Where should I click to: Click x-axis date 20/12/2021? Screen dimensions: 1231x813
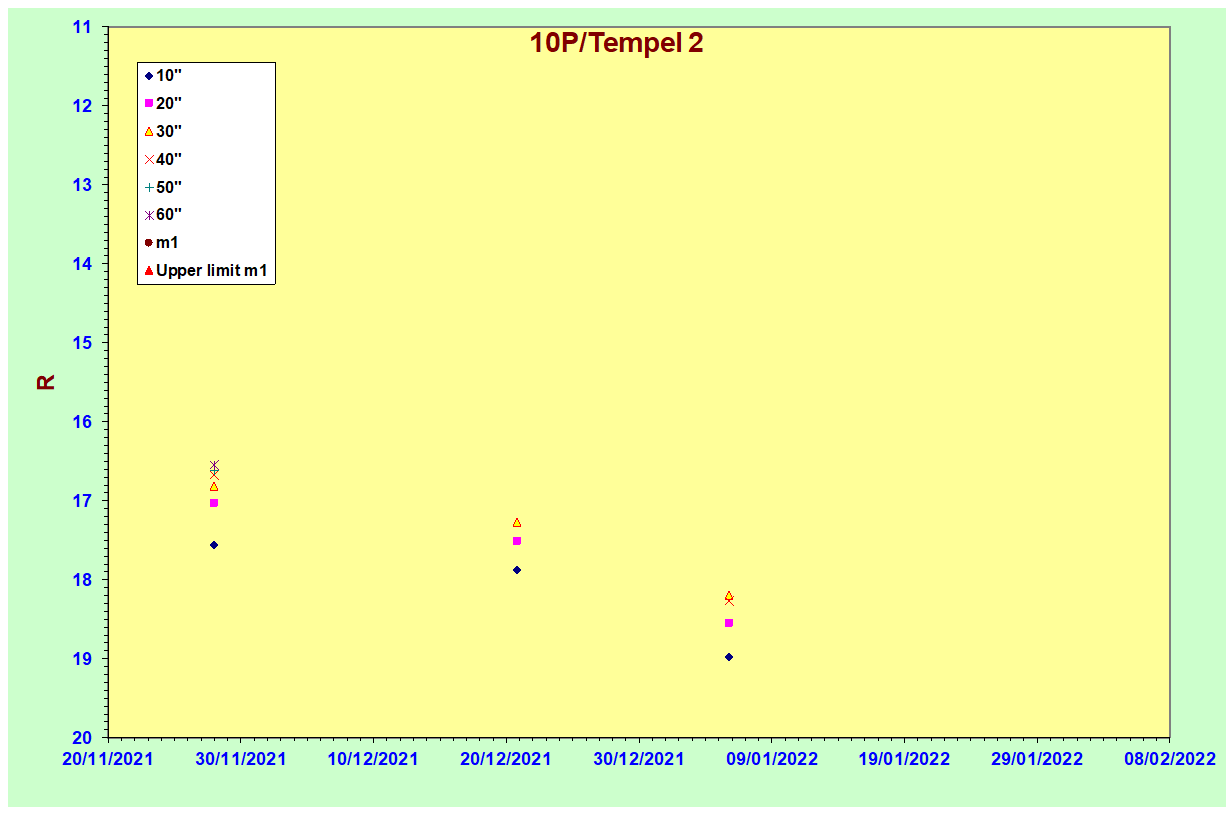click(506, 759)
